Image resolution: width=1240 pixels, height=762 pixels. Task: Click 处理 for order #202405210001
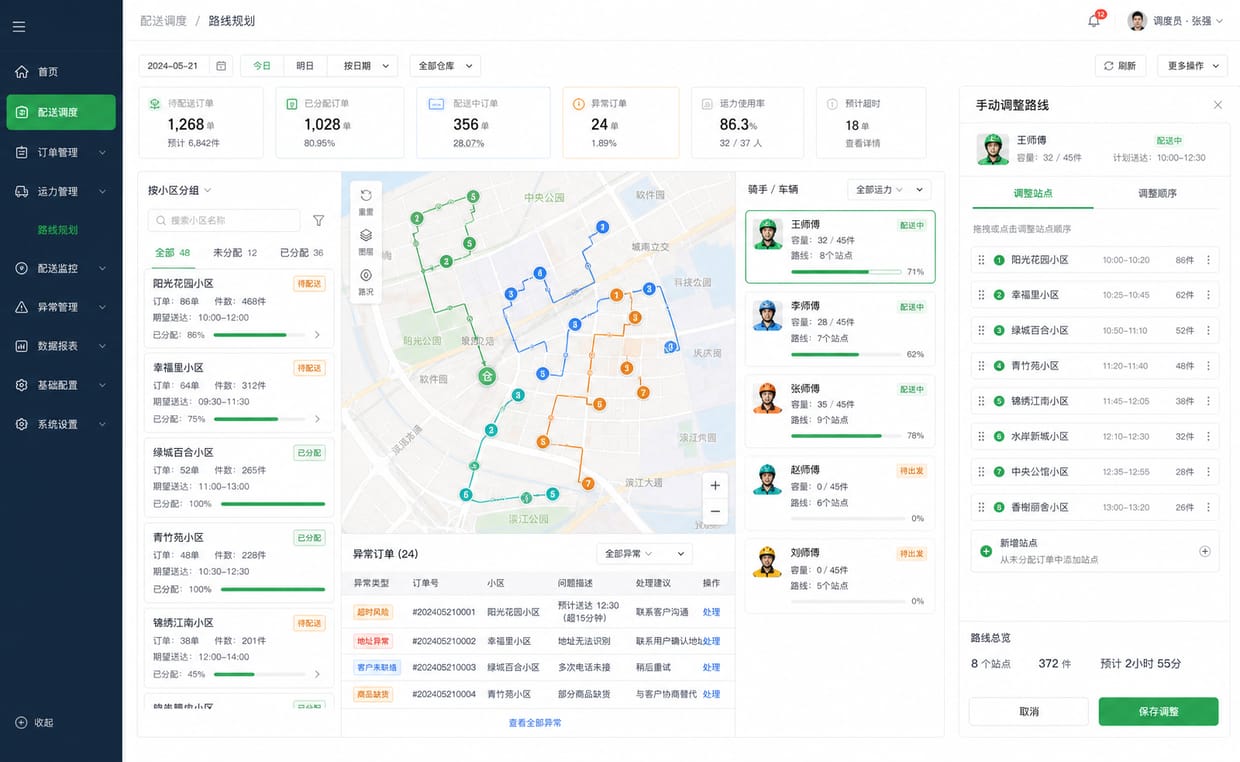point(711,612)
